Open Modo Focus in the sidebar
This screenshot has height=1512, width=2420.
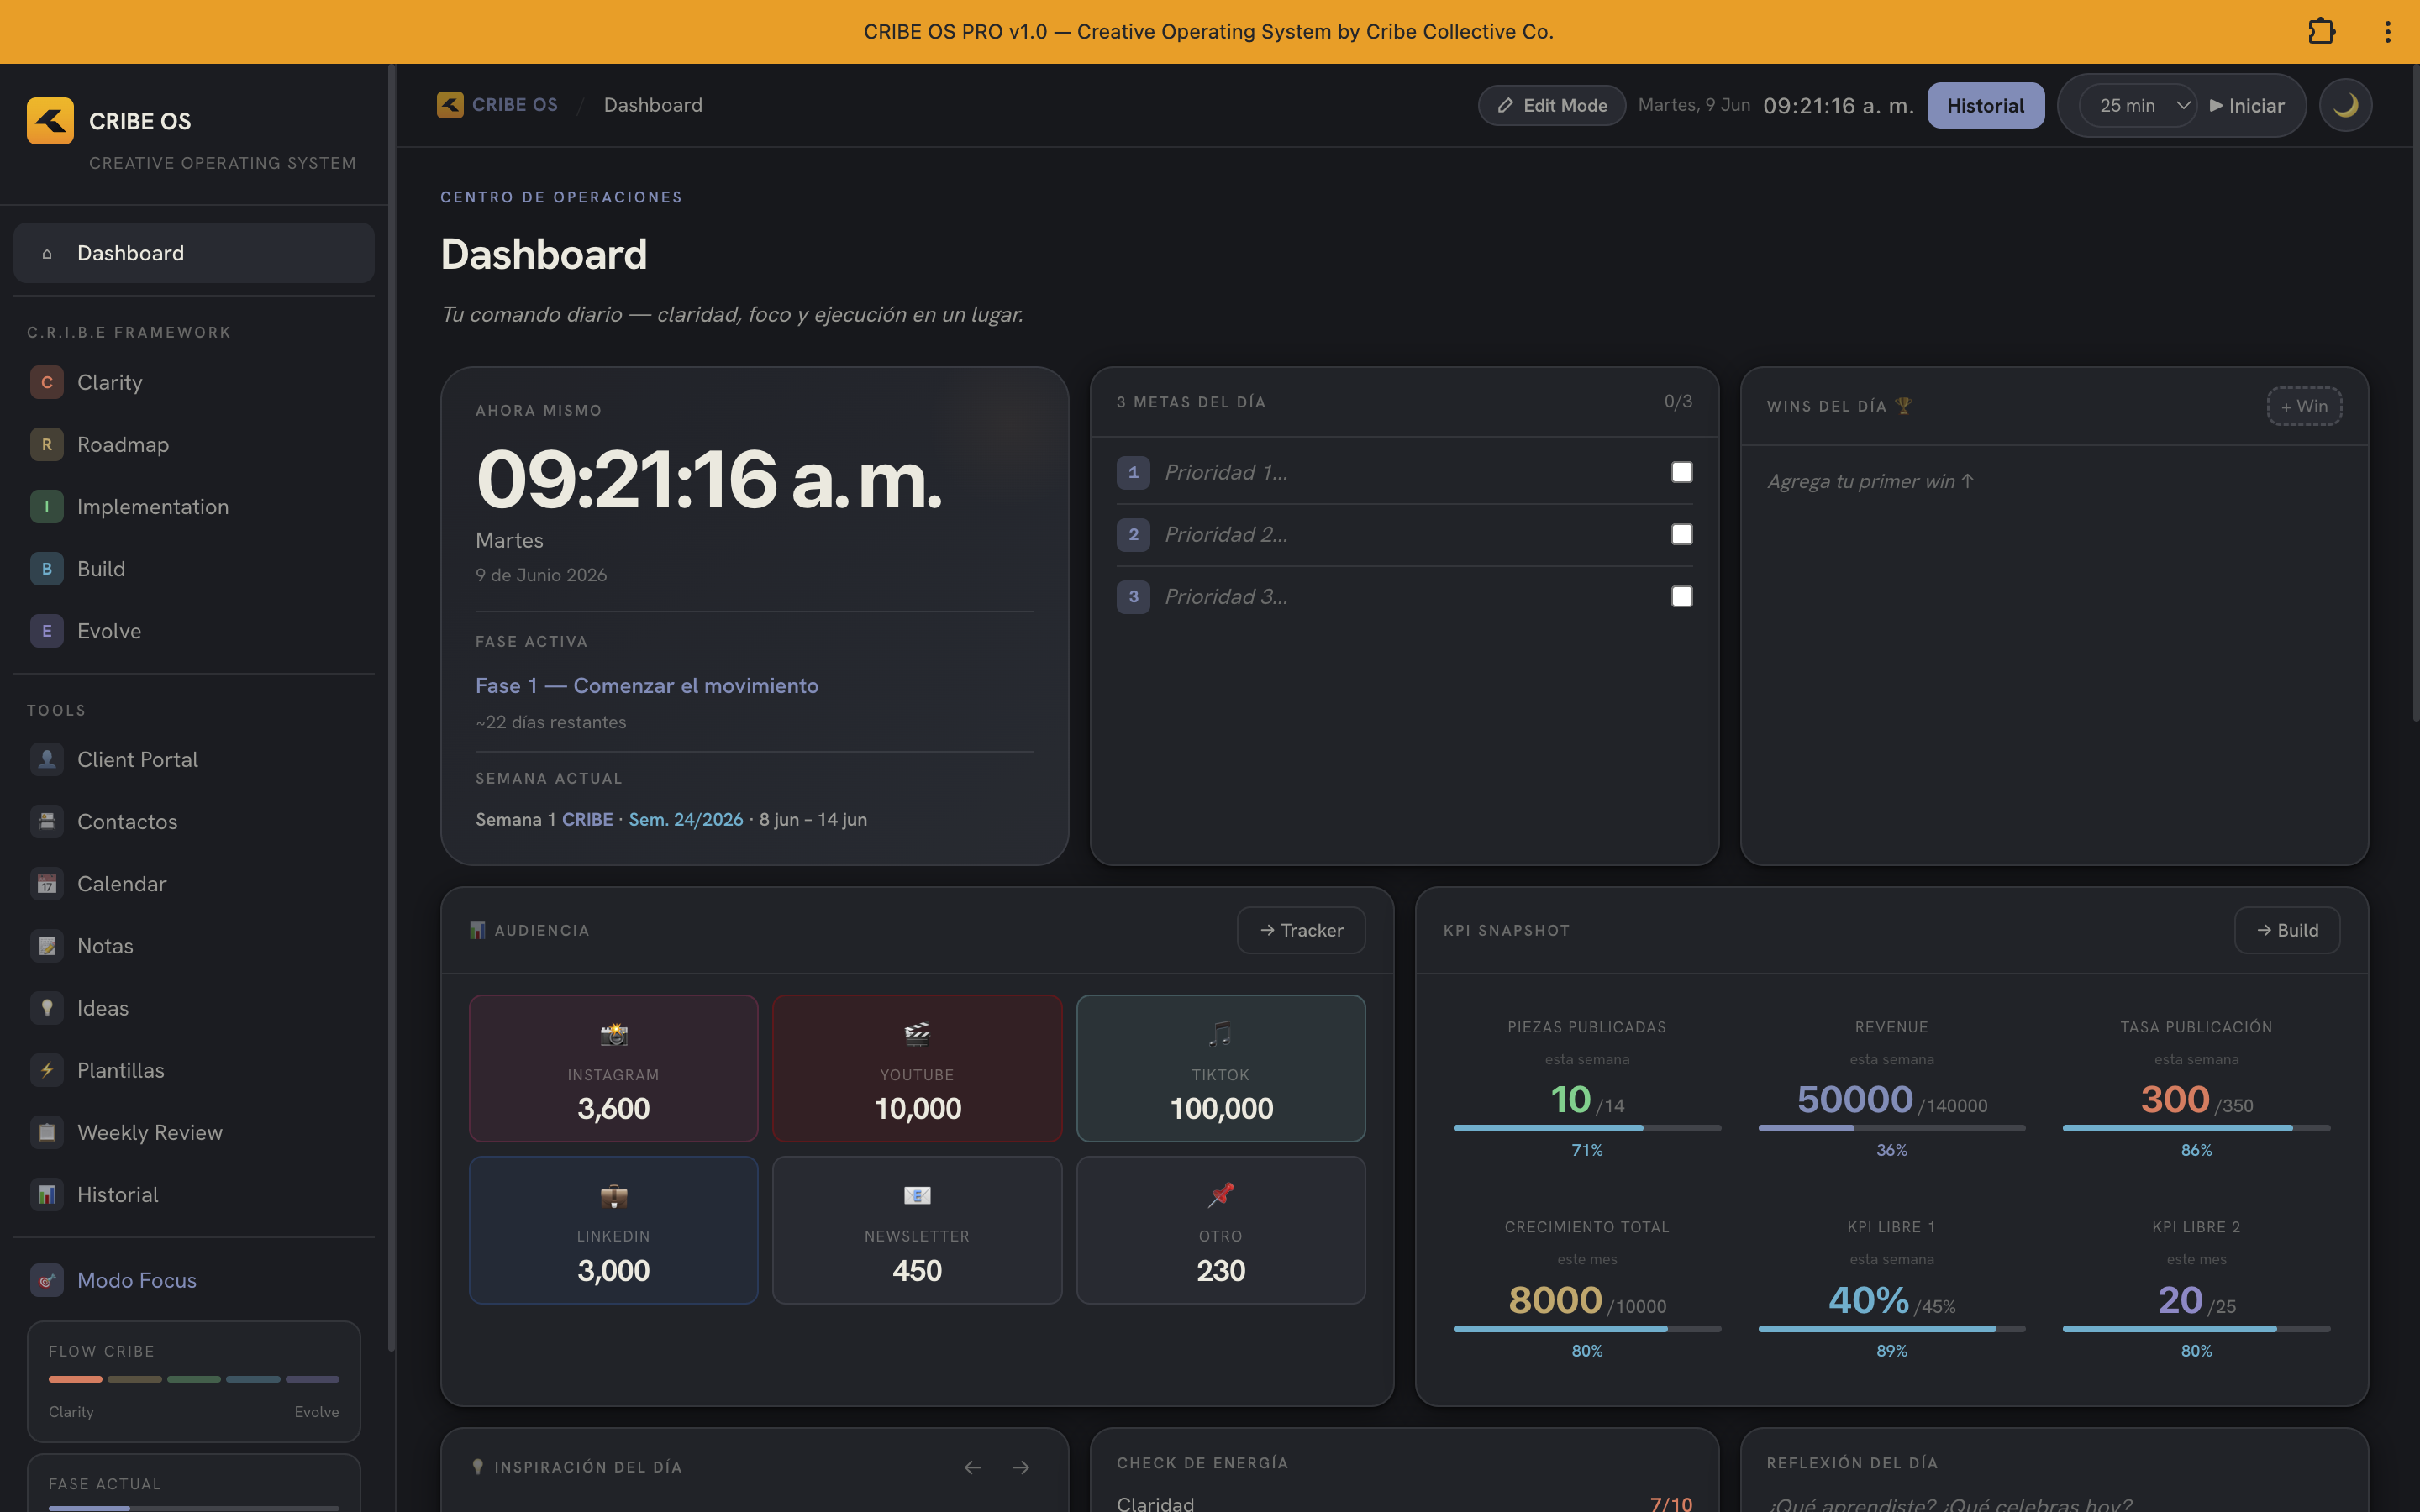tap(194, 1280)
